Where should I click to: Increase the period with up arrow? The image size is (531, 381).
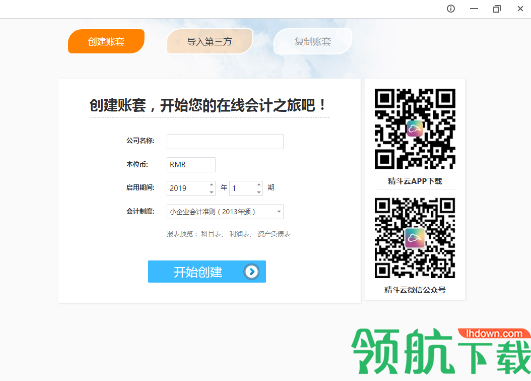[x=259, y=185]
